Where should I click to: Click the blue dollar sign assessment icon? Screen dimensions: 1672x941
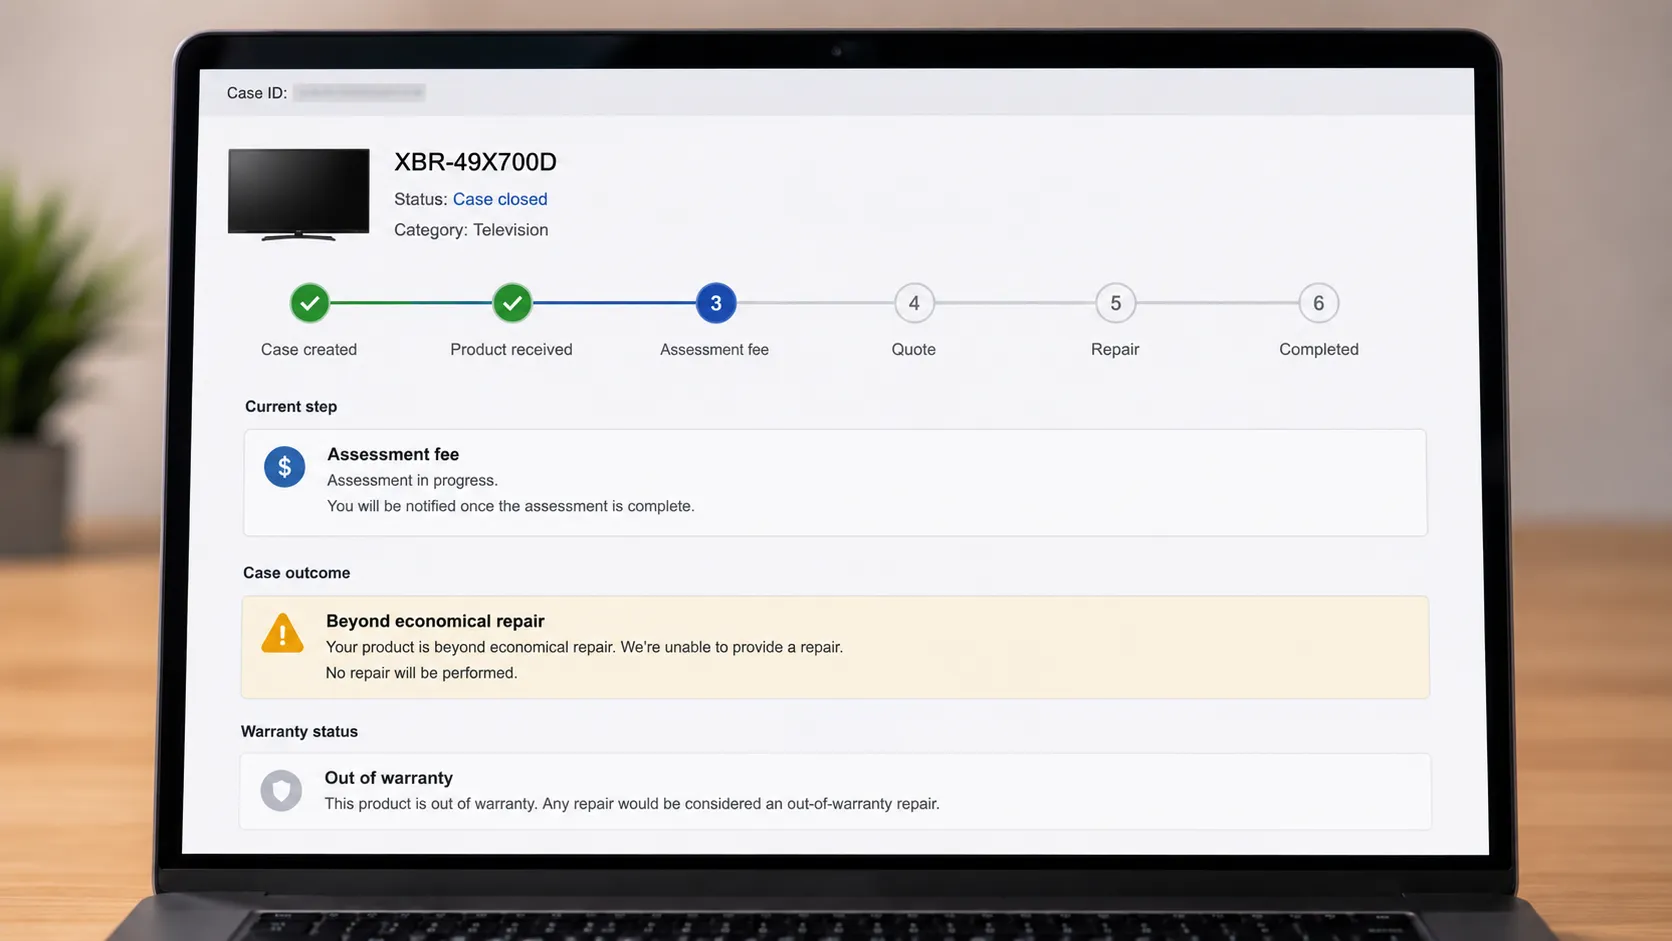285,467
